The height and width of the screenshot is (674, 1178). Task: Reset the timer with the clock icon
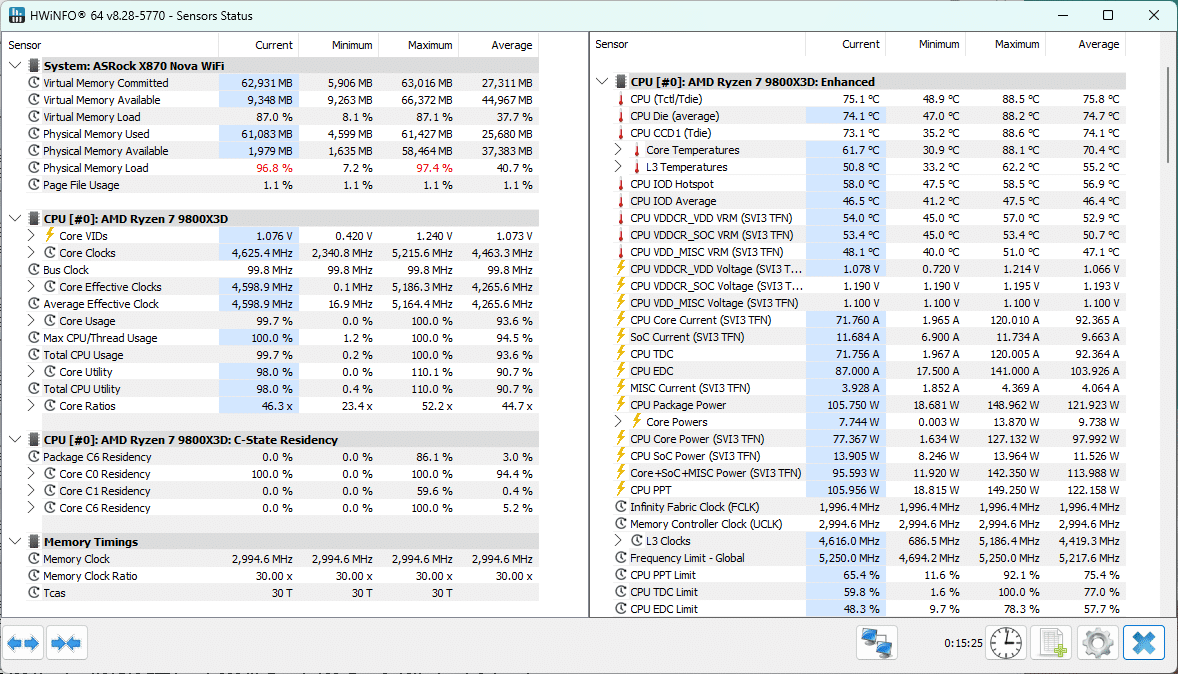click(x=1005, y=643)
